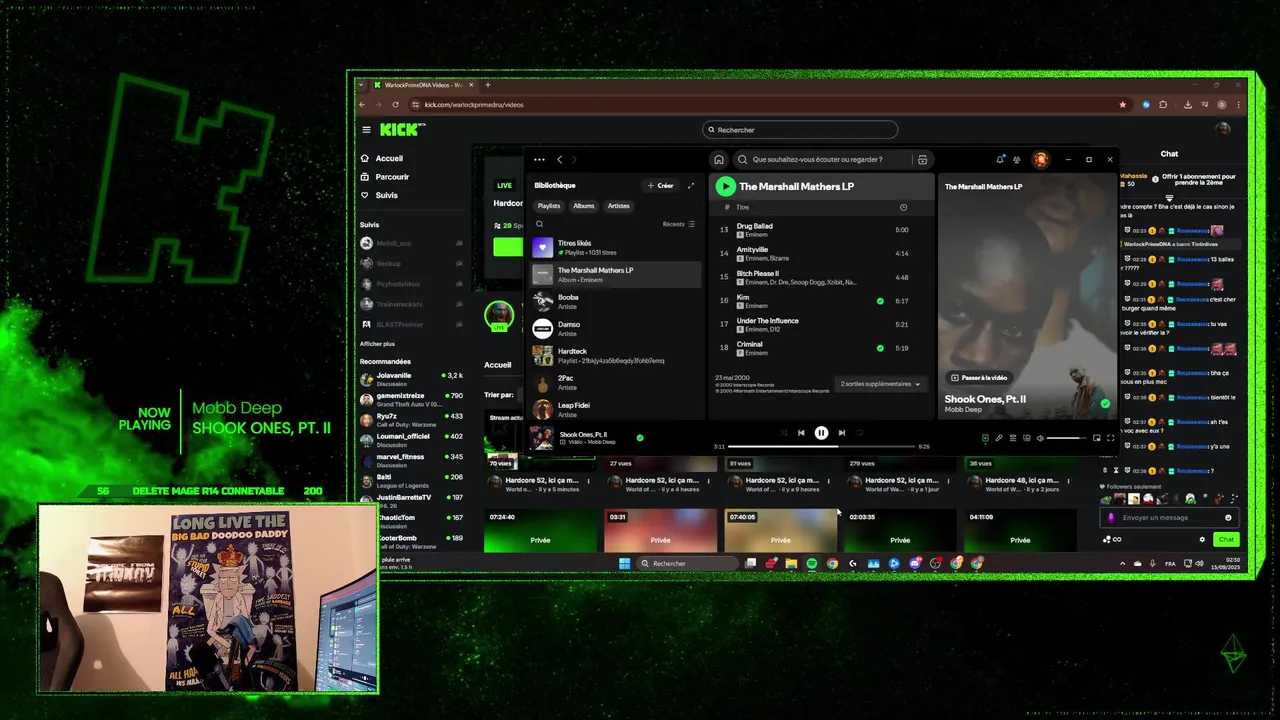The image size is (1280, 720).
Task: Click 'Passer à la vidéo' button
Action: pos(978,378)
